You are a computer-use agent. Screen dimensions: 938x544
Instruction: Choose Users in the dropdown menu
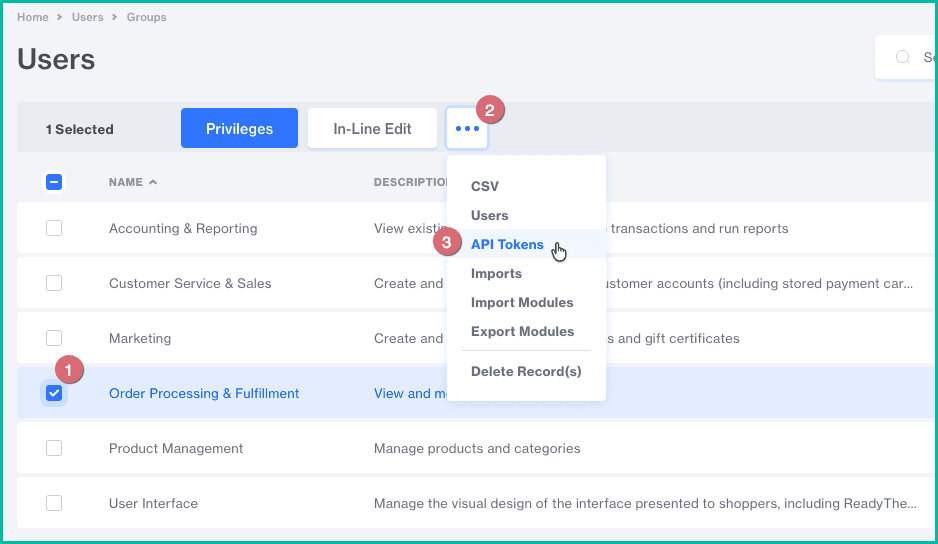point(489,215)
